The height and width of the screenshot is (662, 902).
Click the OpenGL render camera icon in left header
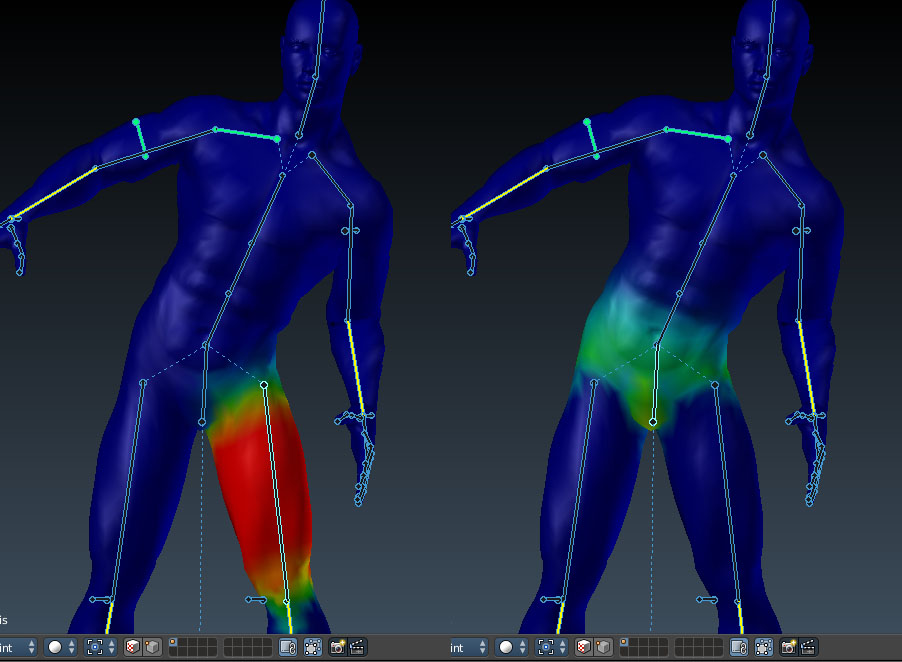coord(337,647)
